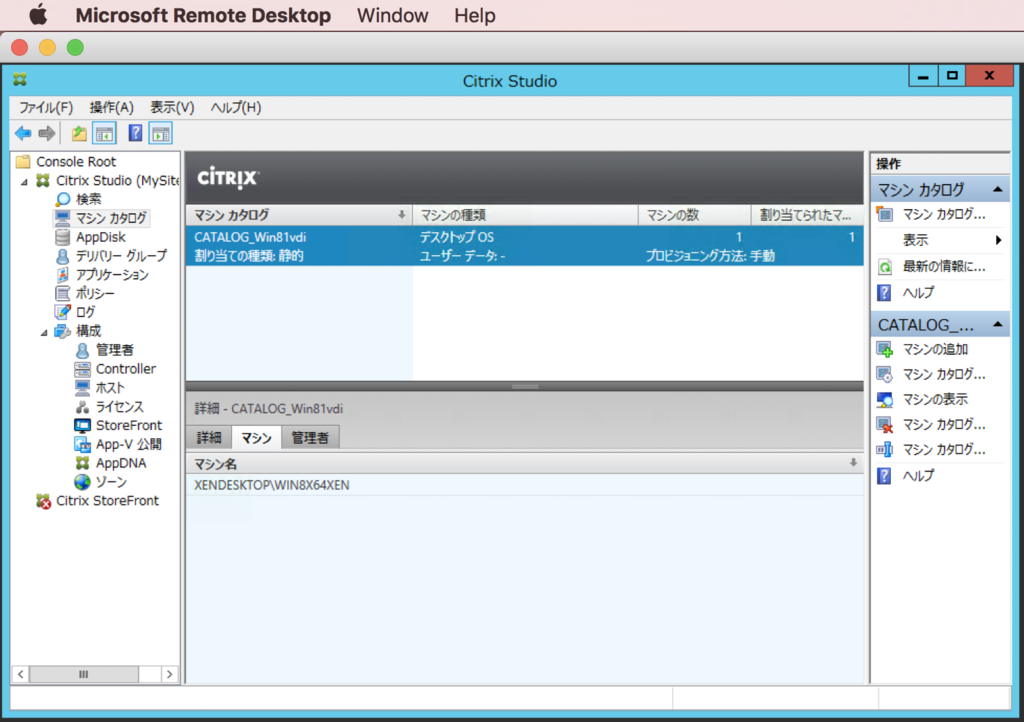Image resolution: width=1024 pixels, height=722 pixels.
Task: Switch to the 詳細 tab
Action: pyautogui.click(x=209, y=437)
